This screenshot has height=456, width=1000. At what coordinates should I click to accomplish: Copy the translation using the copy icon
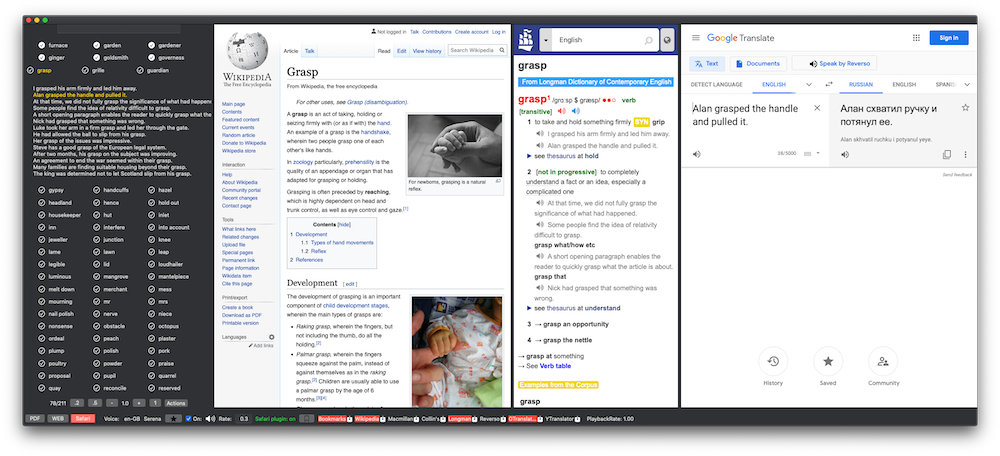click(946, 155)
